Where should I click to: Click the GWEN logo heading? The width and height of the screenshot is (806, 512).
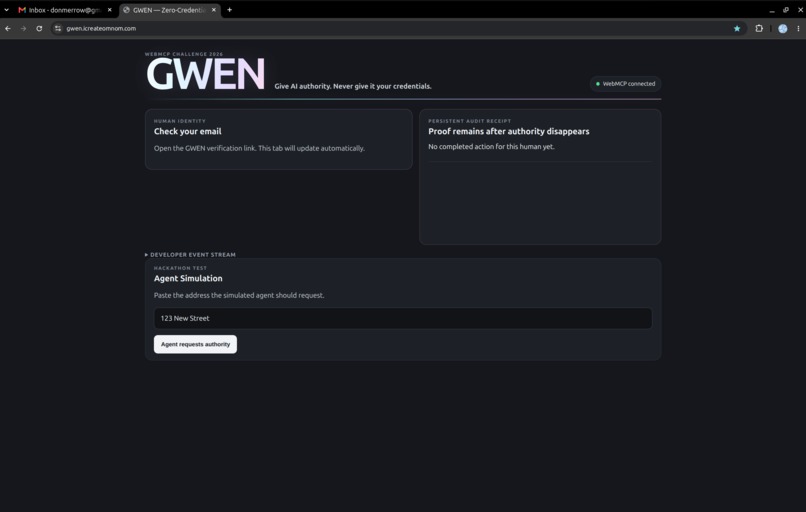click(206, 74)
